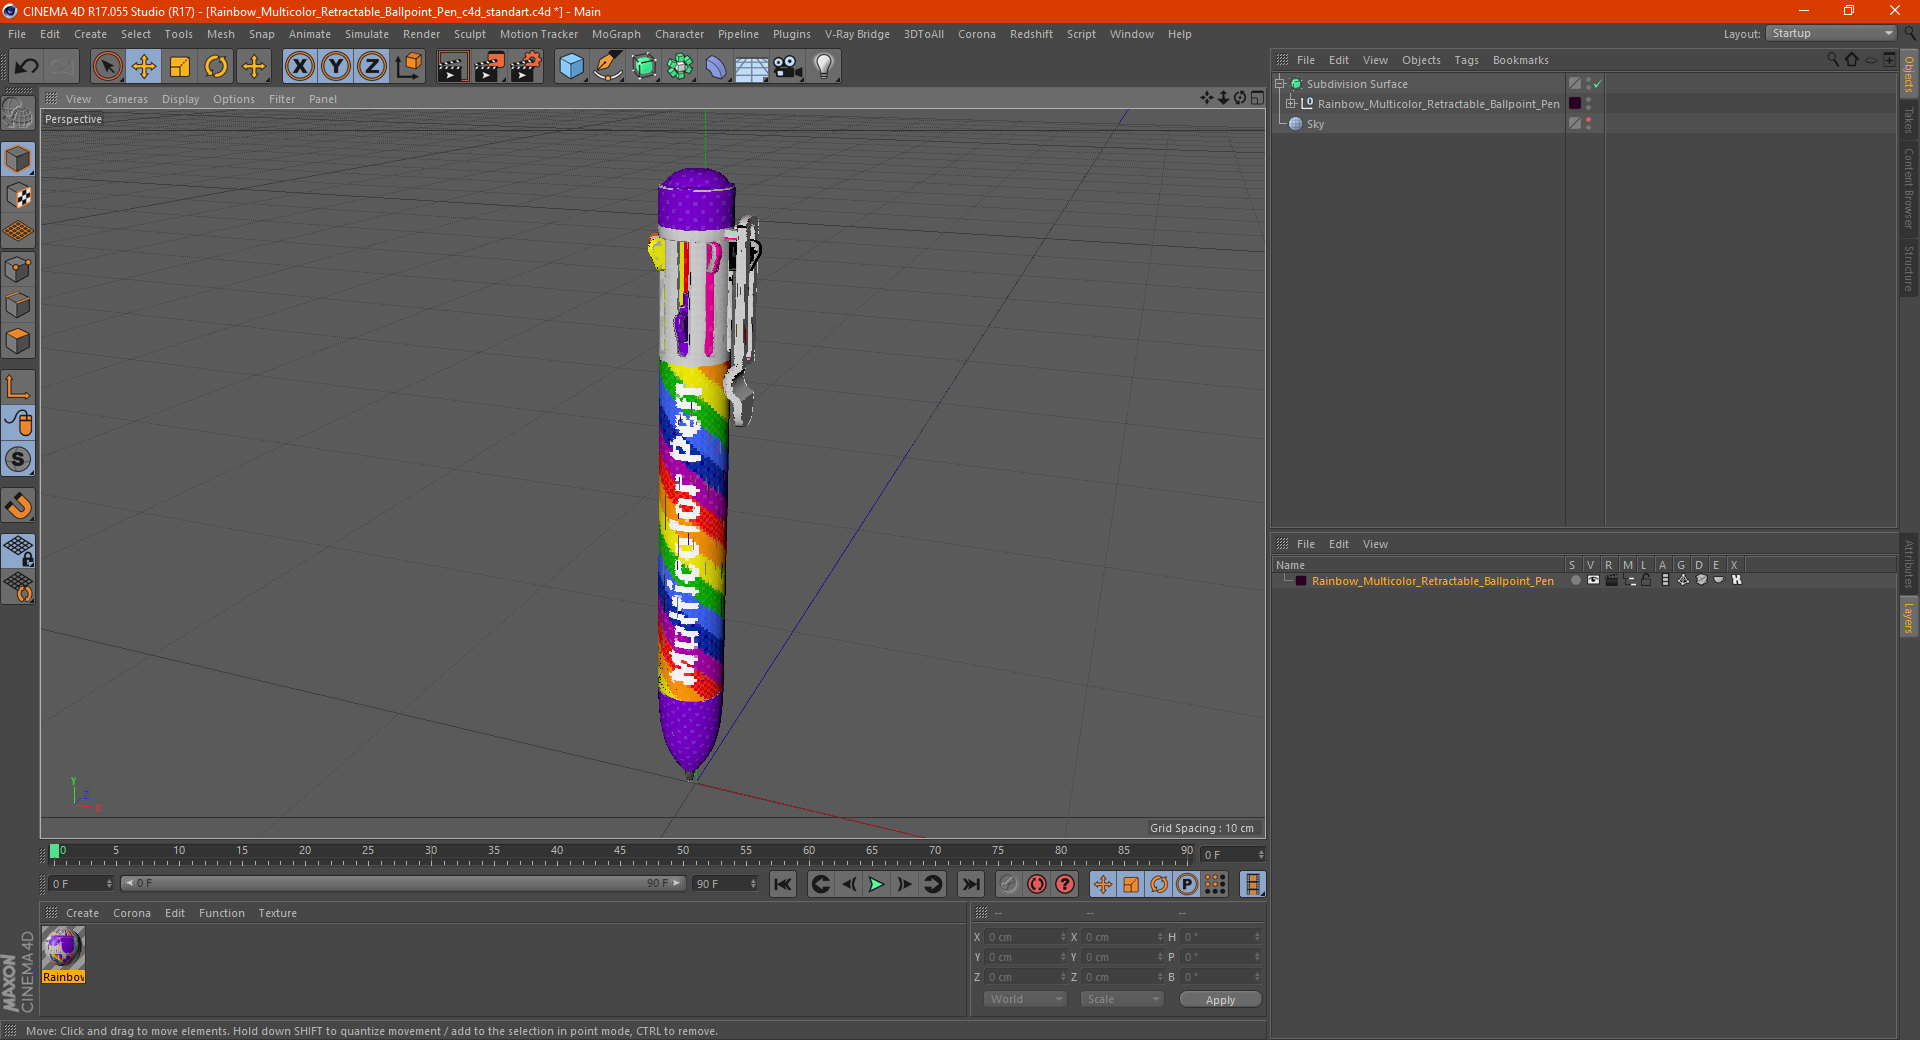Click the green array modeling icon

(680, 67)
